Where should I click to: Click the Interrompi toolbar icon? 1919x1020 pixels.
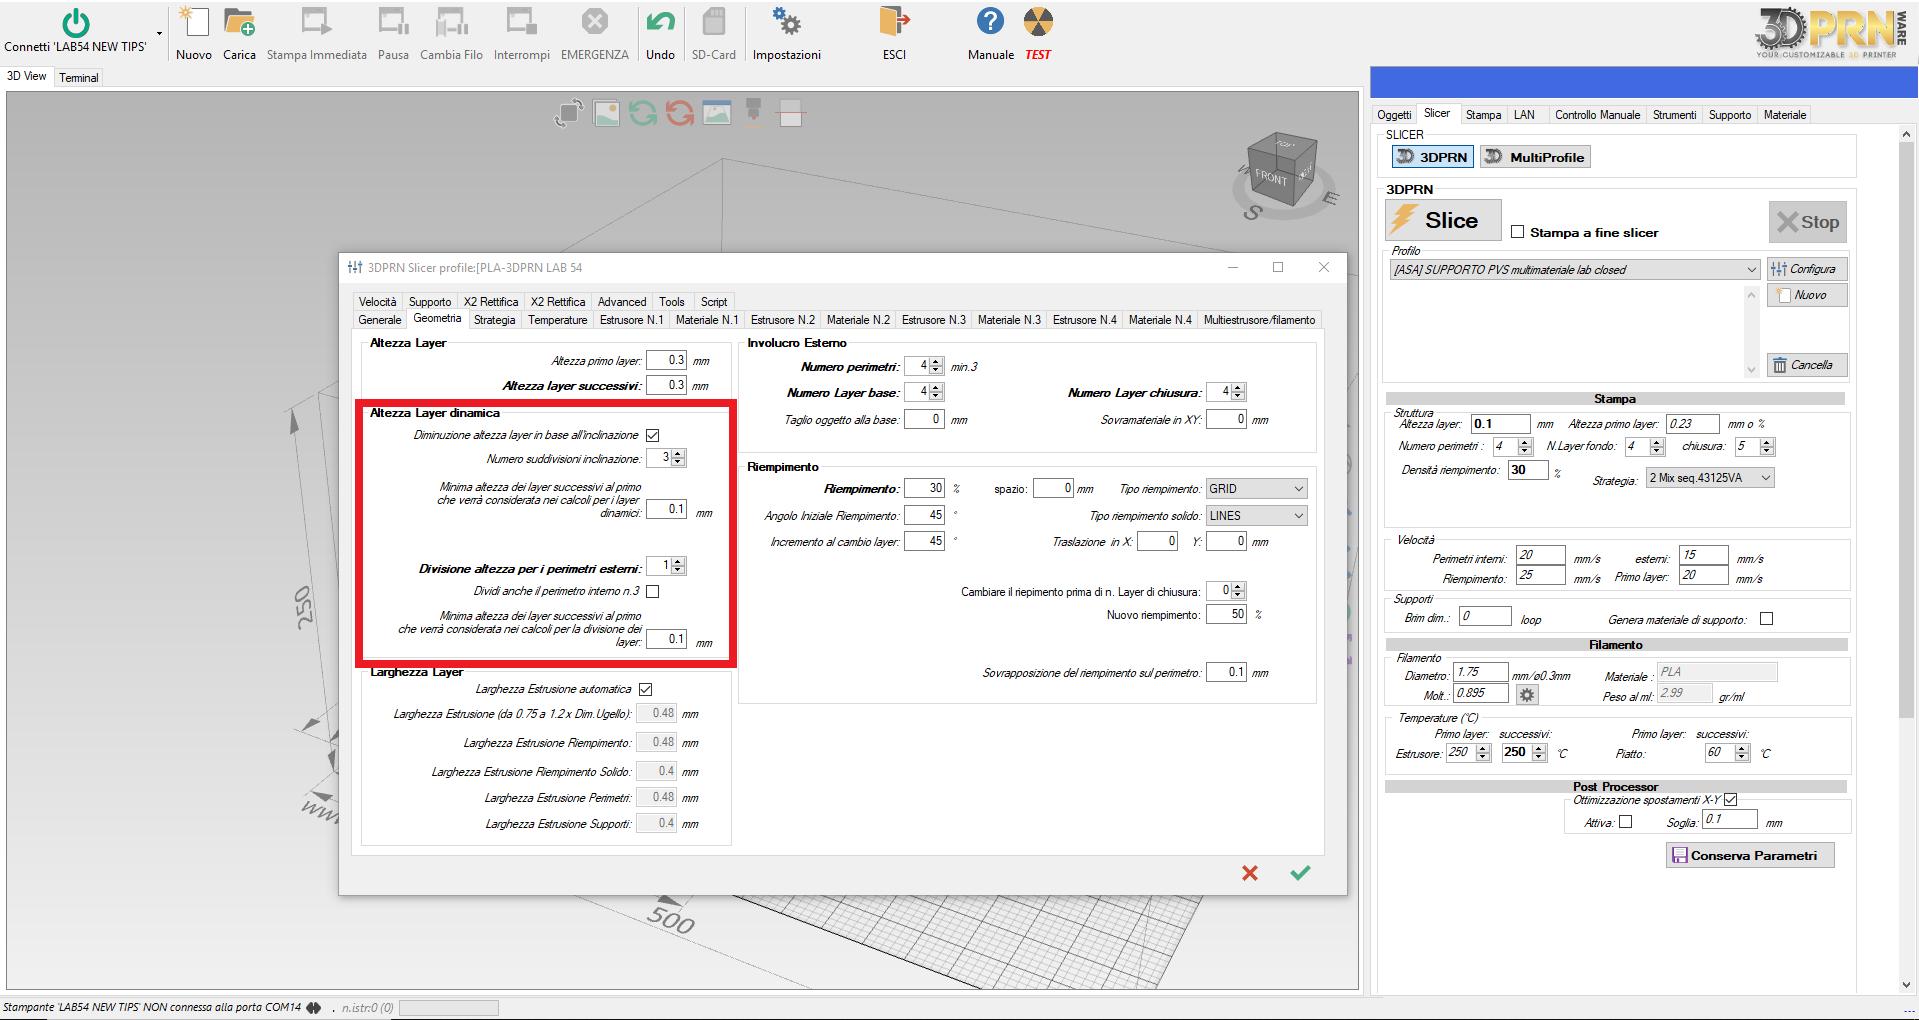(x=521, y=22)
